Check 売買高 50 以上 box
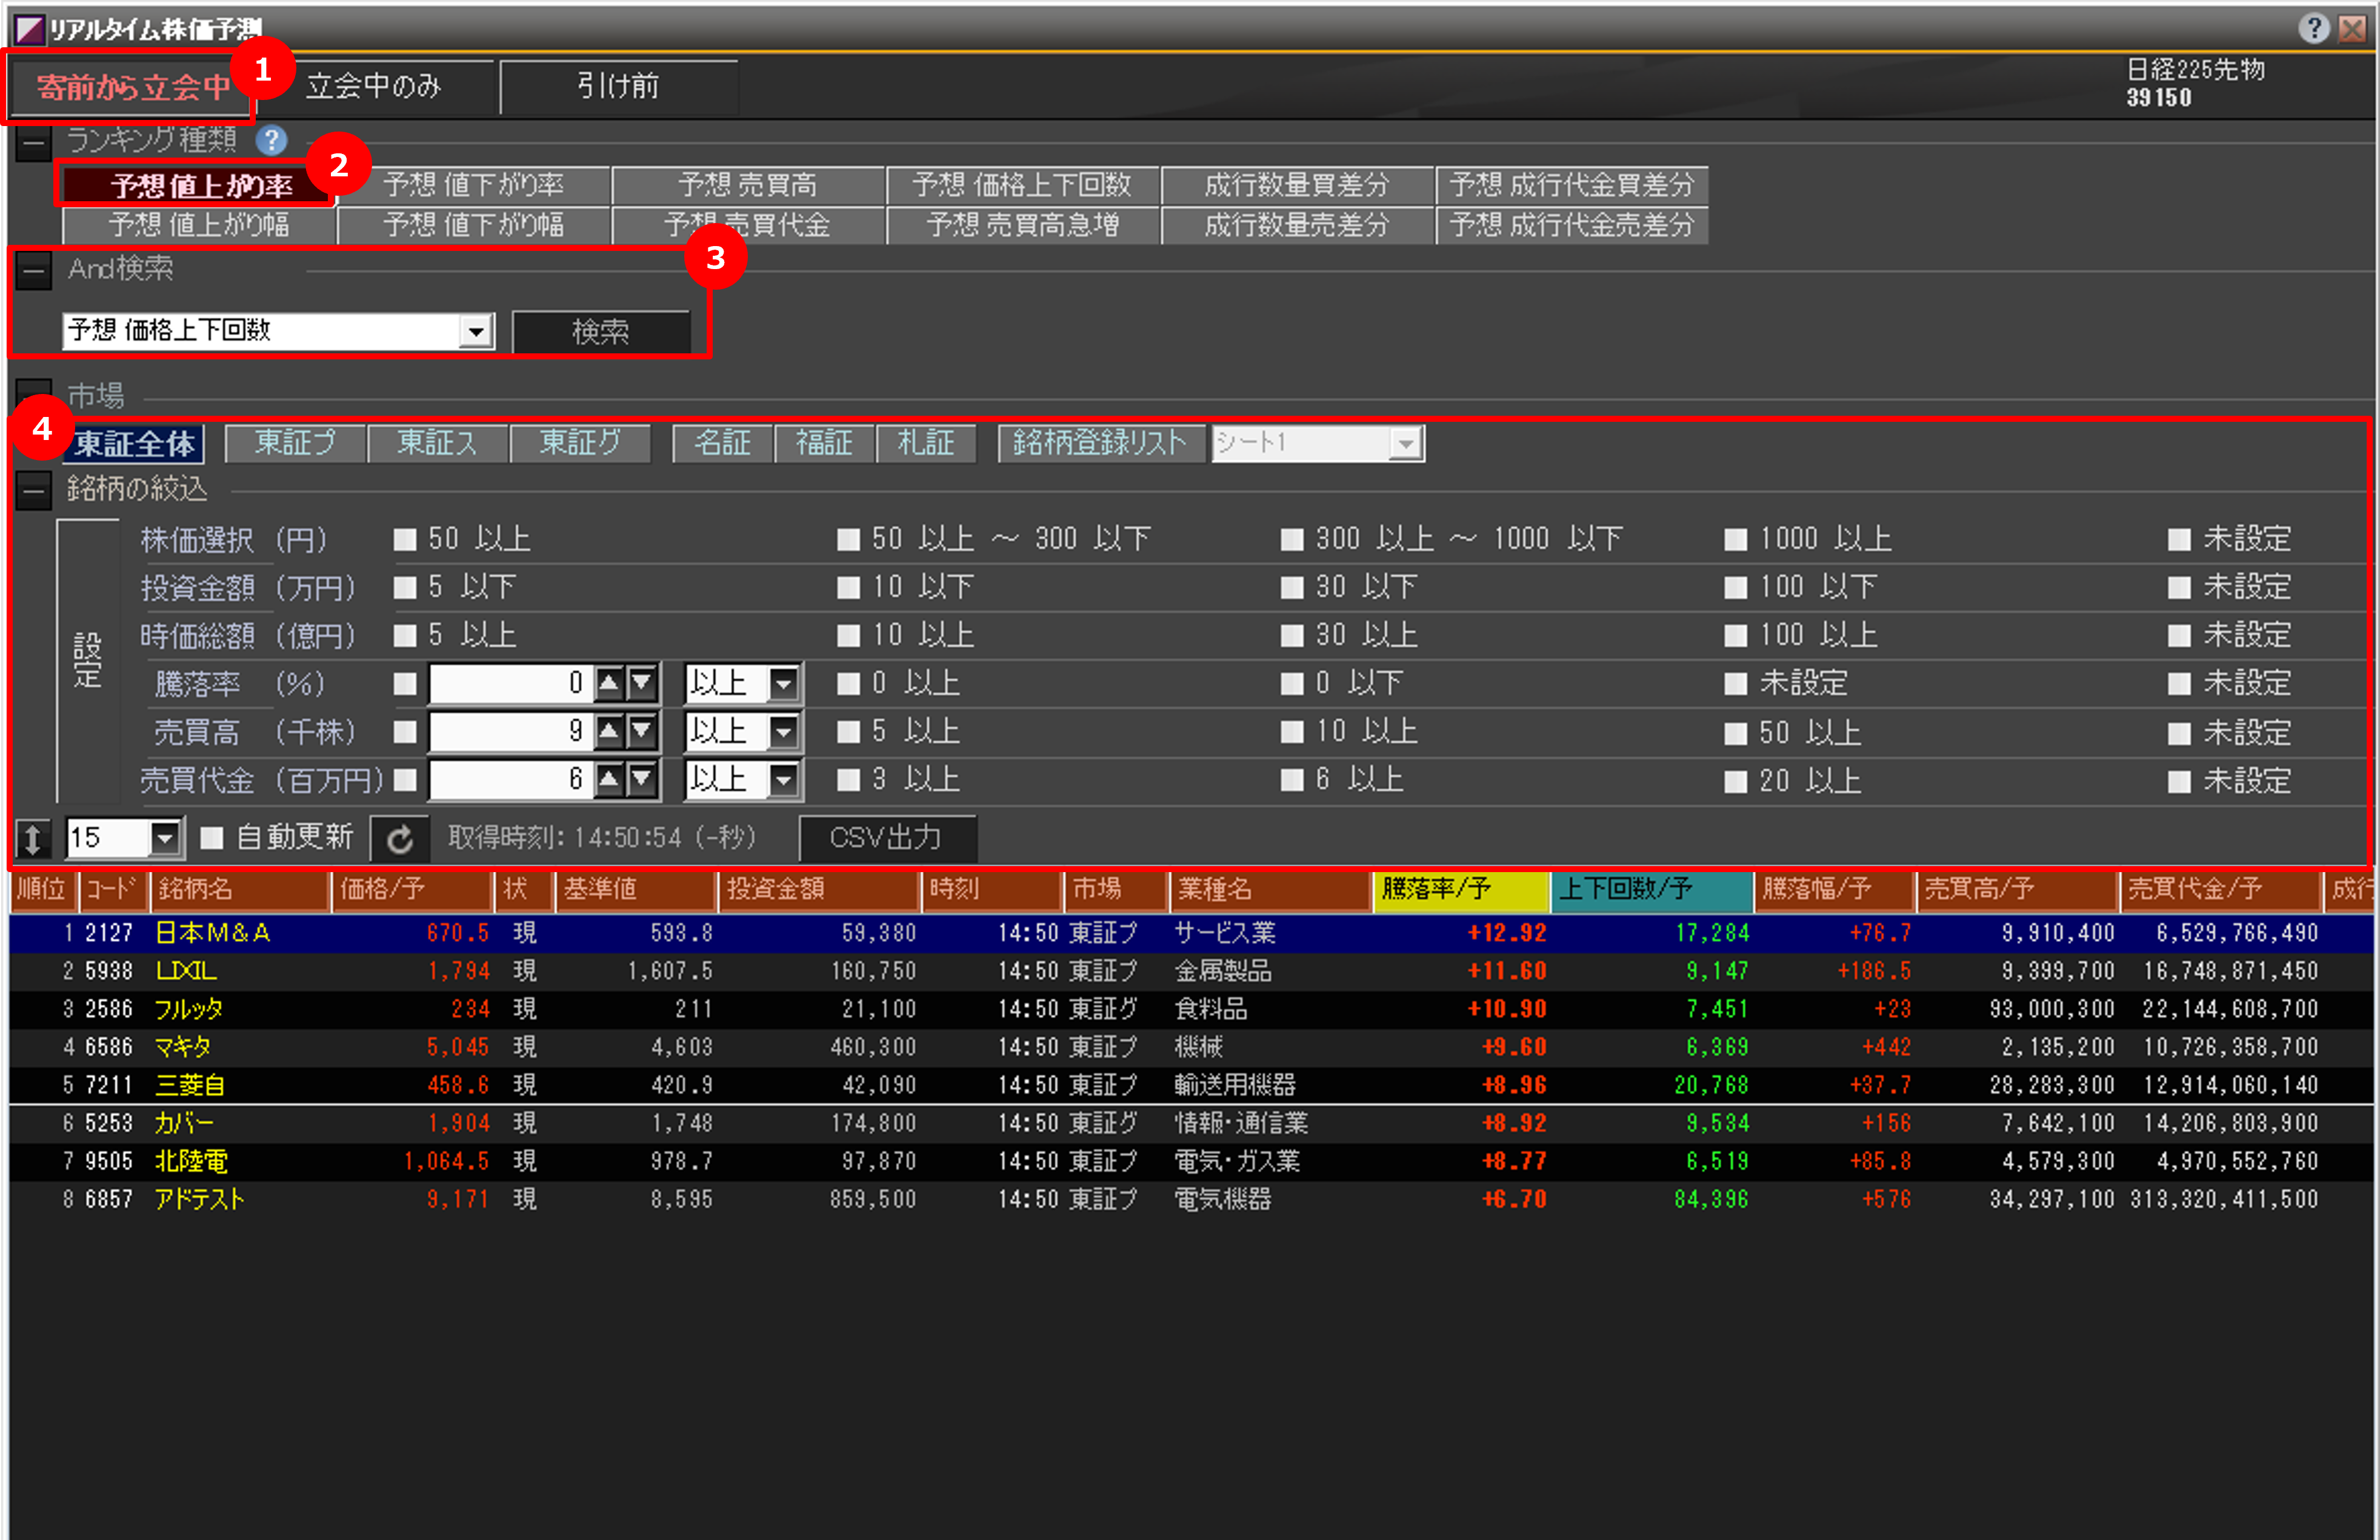 point(1736,733)
